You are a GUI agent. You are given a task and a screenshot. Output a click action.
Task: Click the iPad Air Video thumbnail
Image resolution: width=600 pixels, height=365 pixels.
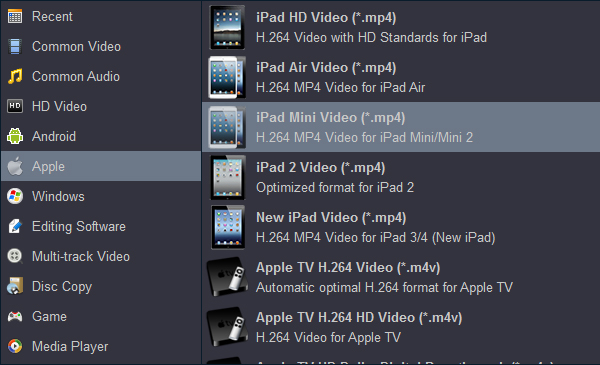pos(227,77)
